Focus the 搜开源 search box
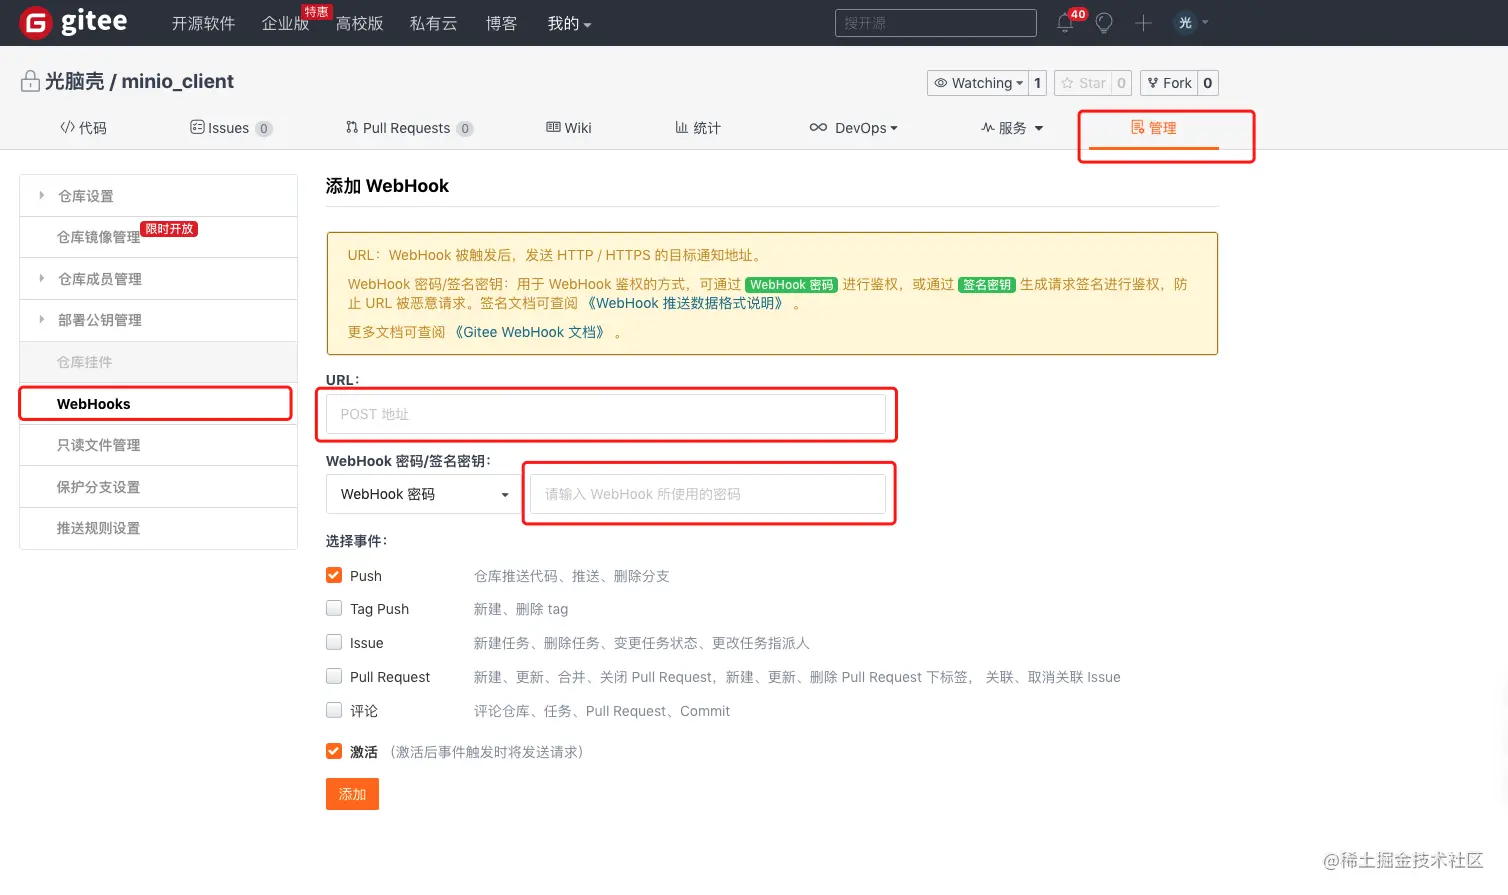Viewport: 1508px width, 895px height. point(936,23)
